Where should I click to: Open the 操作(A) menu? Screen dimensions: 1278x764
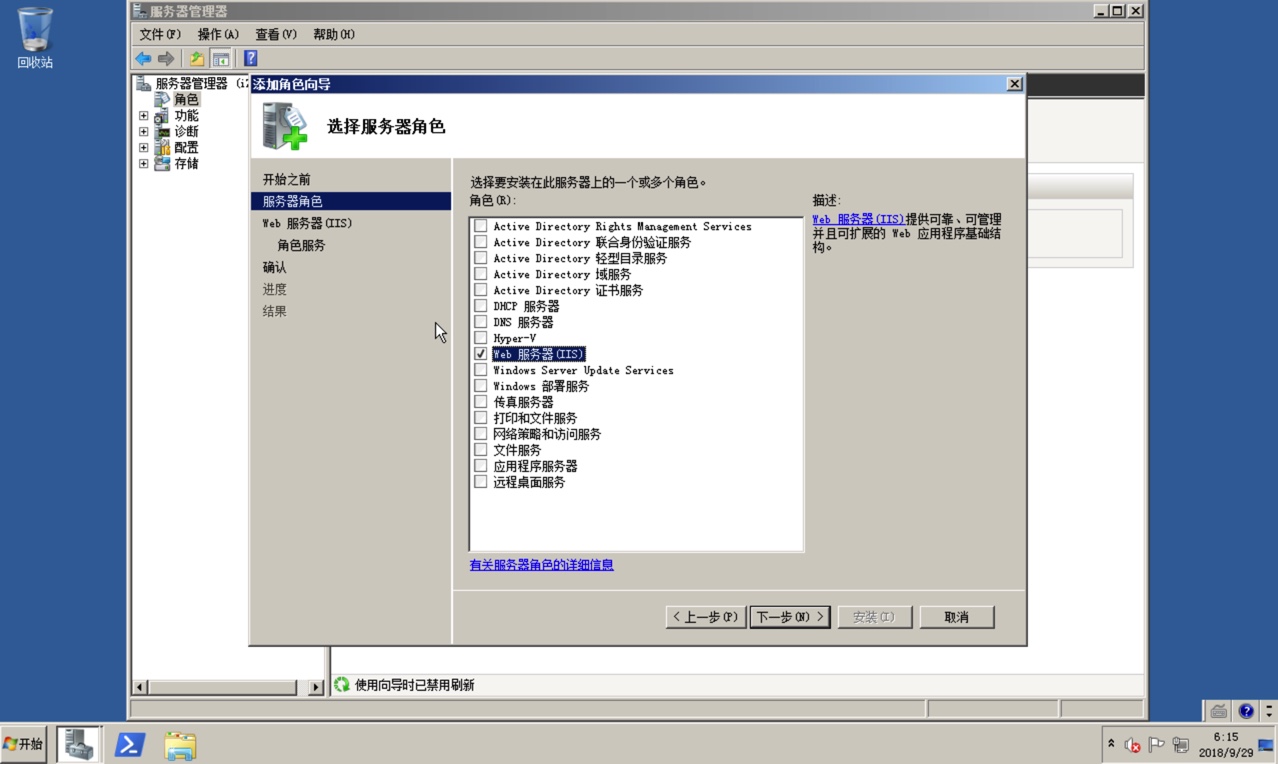[218, 34]
